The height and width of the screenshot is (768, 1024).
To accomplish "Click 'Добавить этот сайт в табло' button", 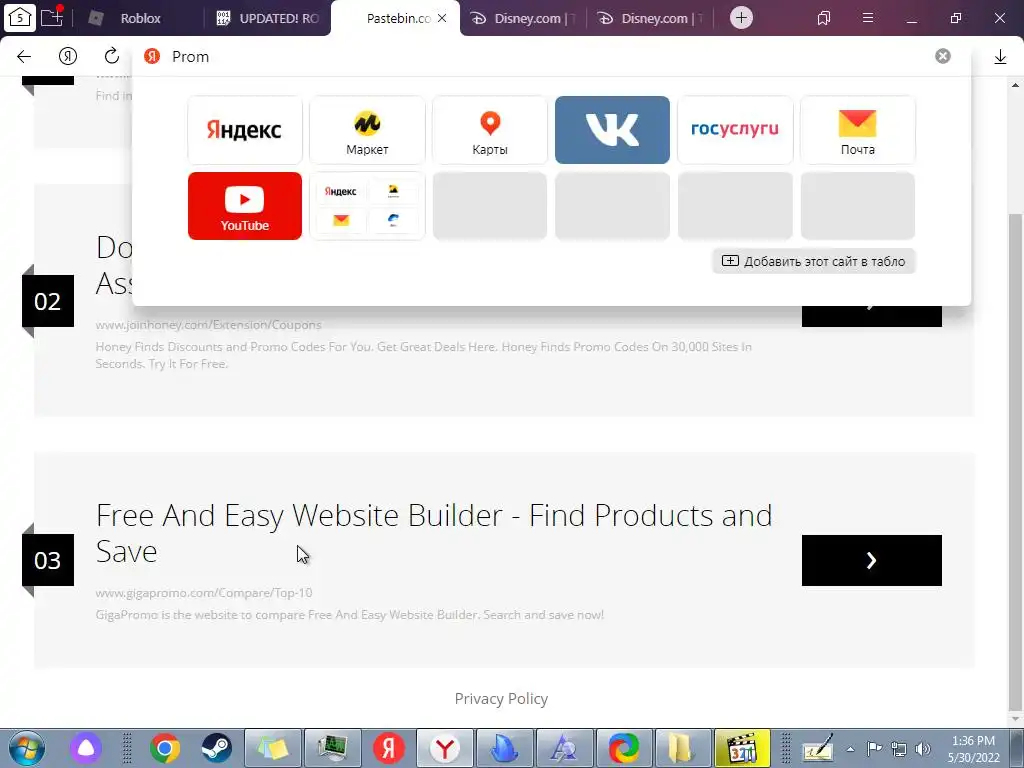I will 814,261.
